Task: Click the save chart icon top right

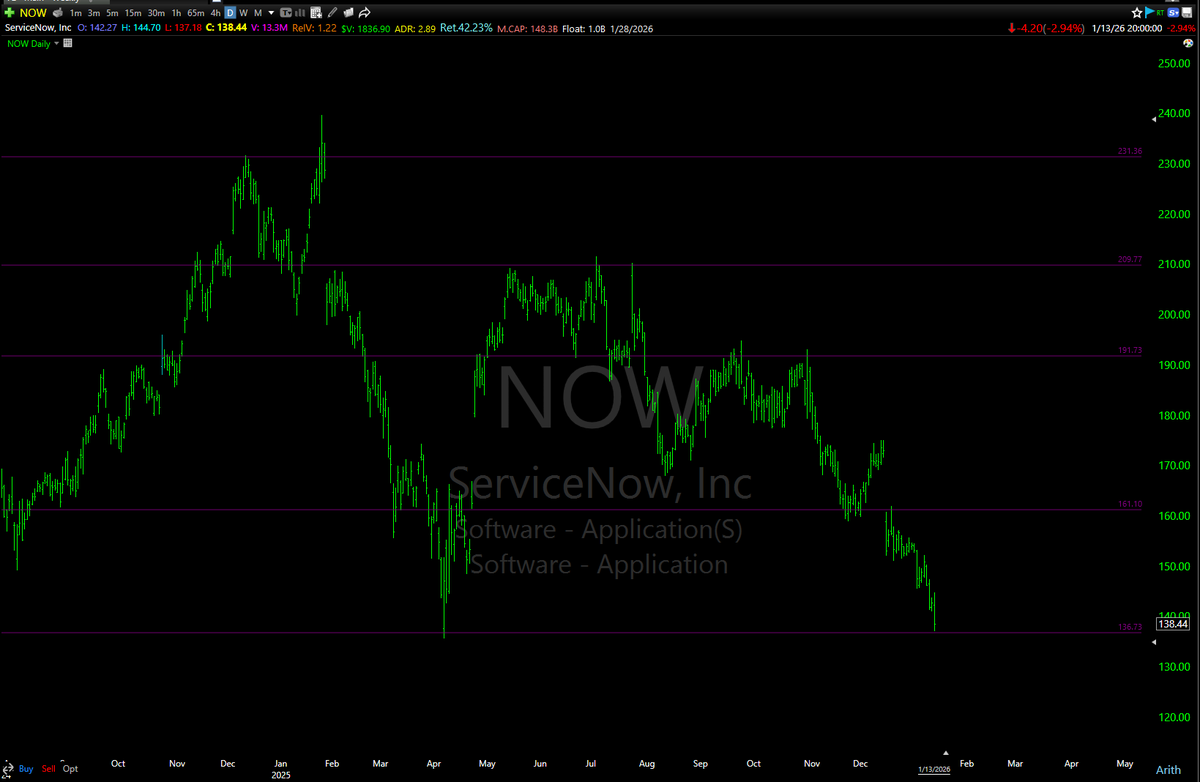Action: [1187, 13]
